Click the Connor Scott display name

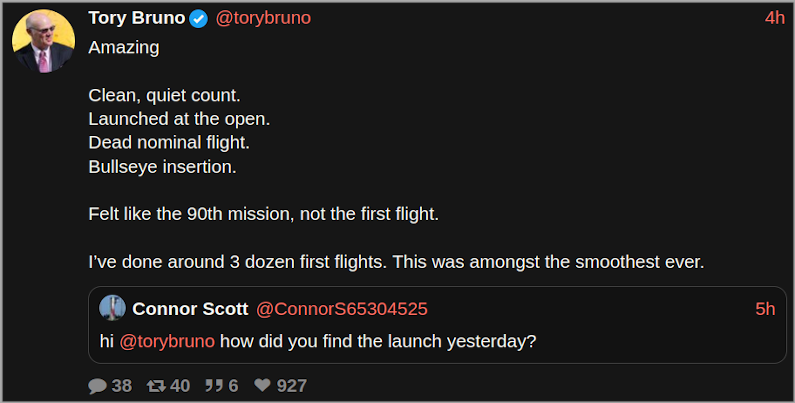point(189,309)
